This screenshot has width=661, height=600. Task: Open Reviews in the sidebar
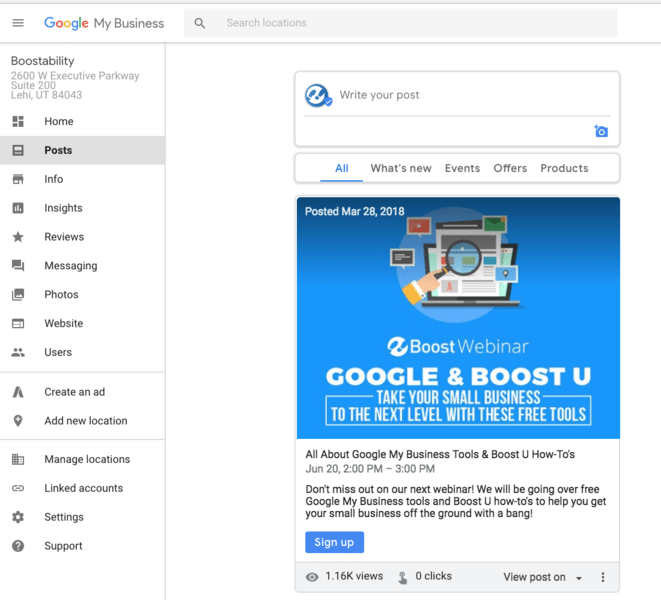[83, 237]
